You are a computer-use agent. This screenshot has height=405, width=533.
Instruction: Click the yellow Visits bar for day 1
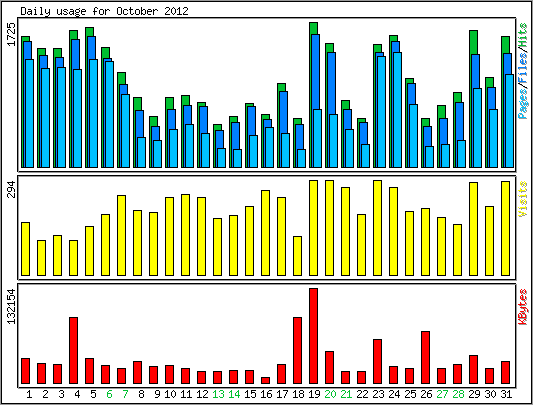pyautogui.click(x=25, y=249)
